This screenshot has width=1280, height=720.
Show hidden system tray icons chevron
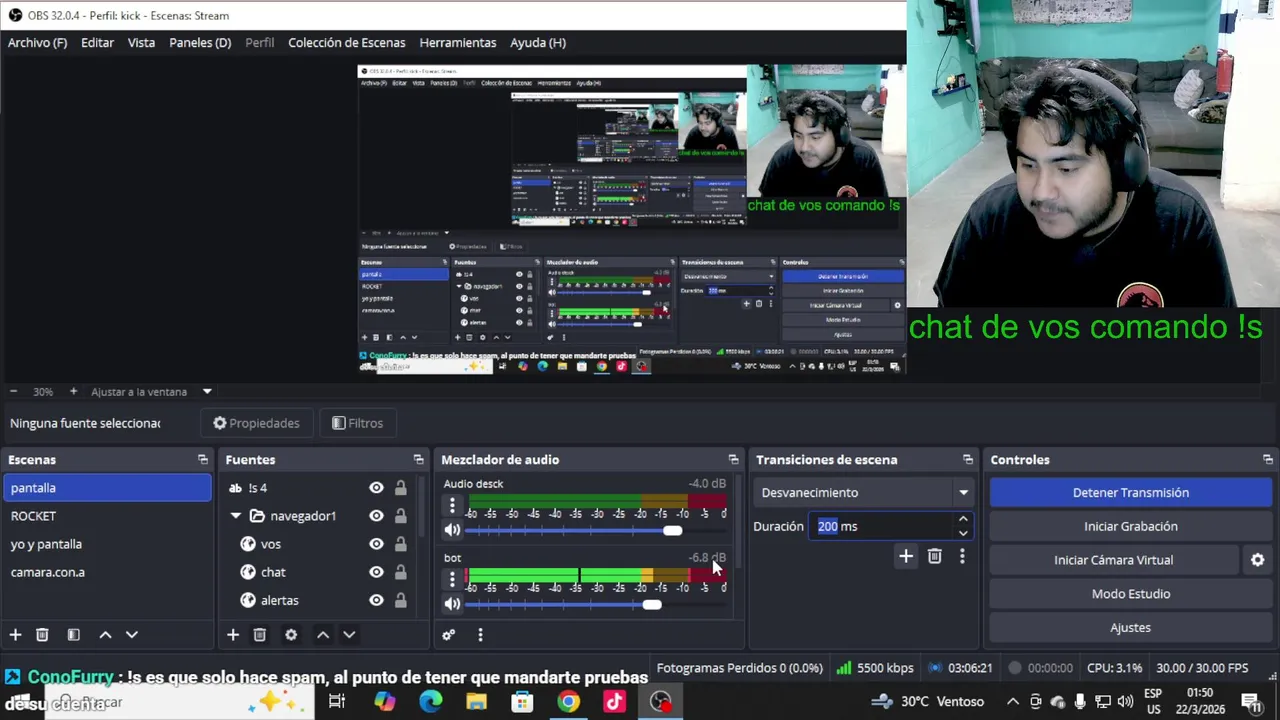click(1013, 701)
